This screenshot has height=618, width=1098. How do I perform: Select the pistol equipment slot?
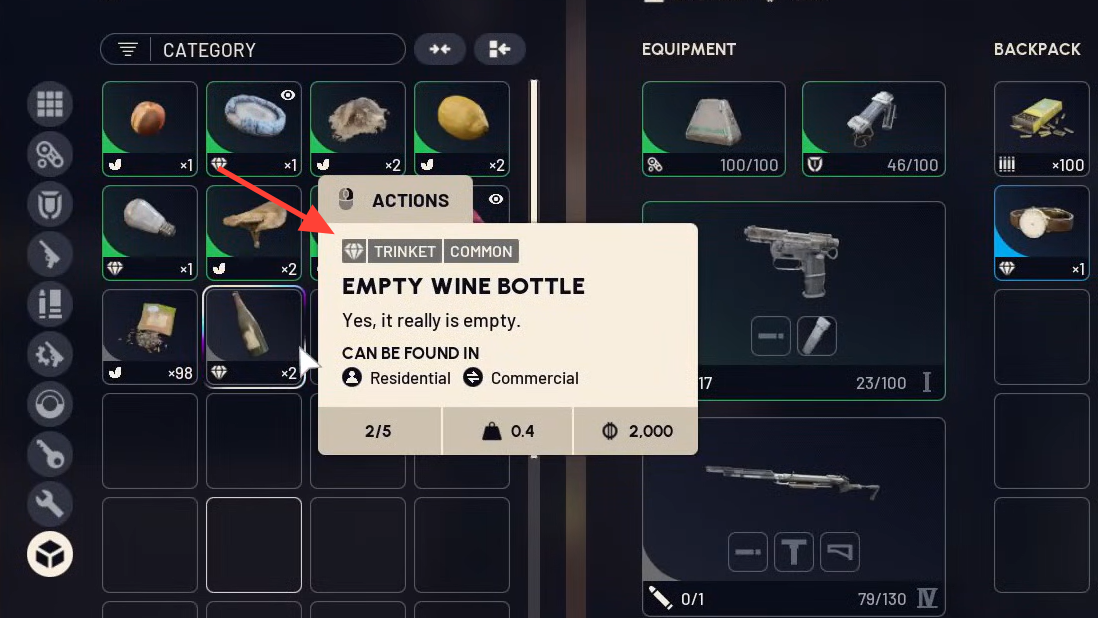click(x=793, y=301)
